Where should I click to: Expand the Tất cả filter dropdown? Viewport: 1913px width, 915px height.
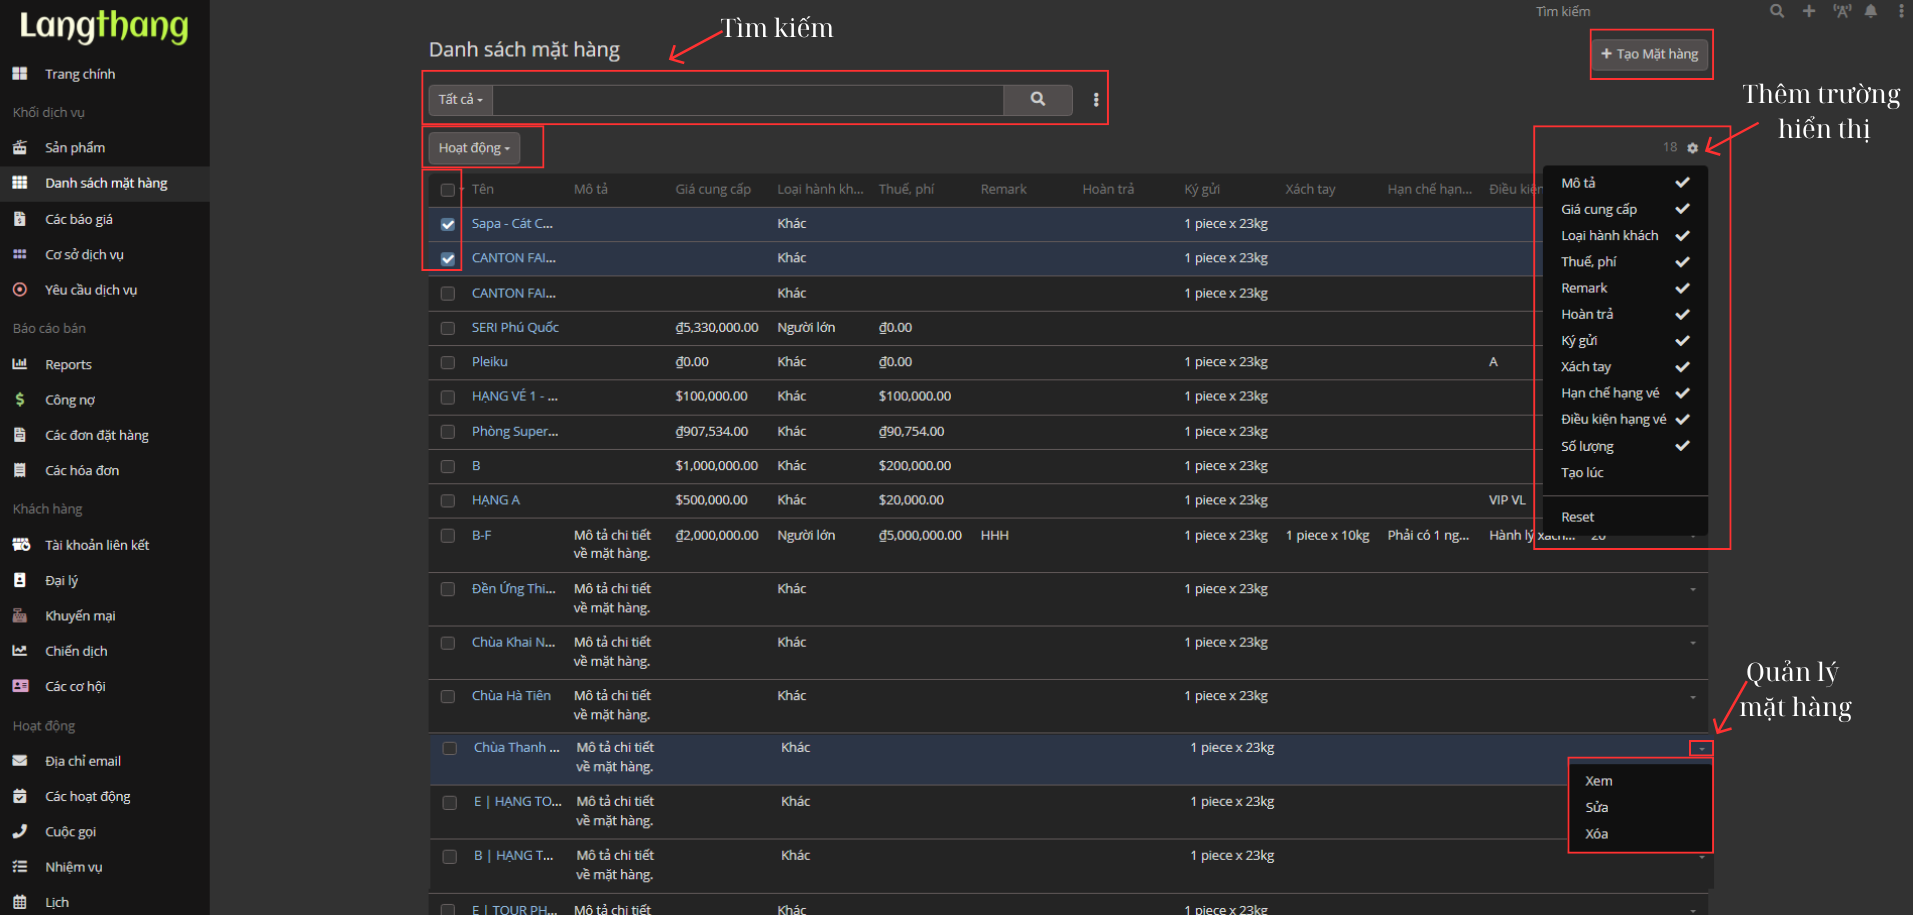460,100
